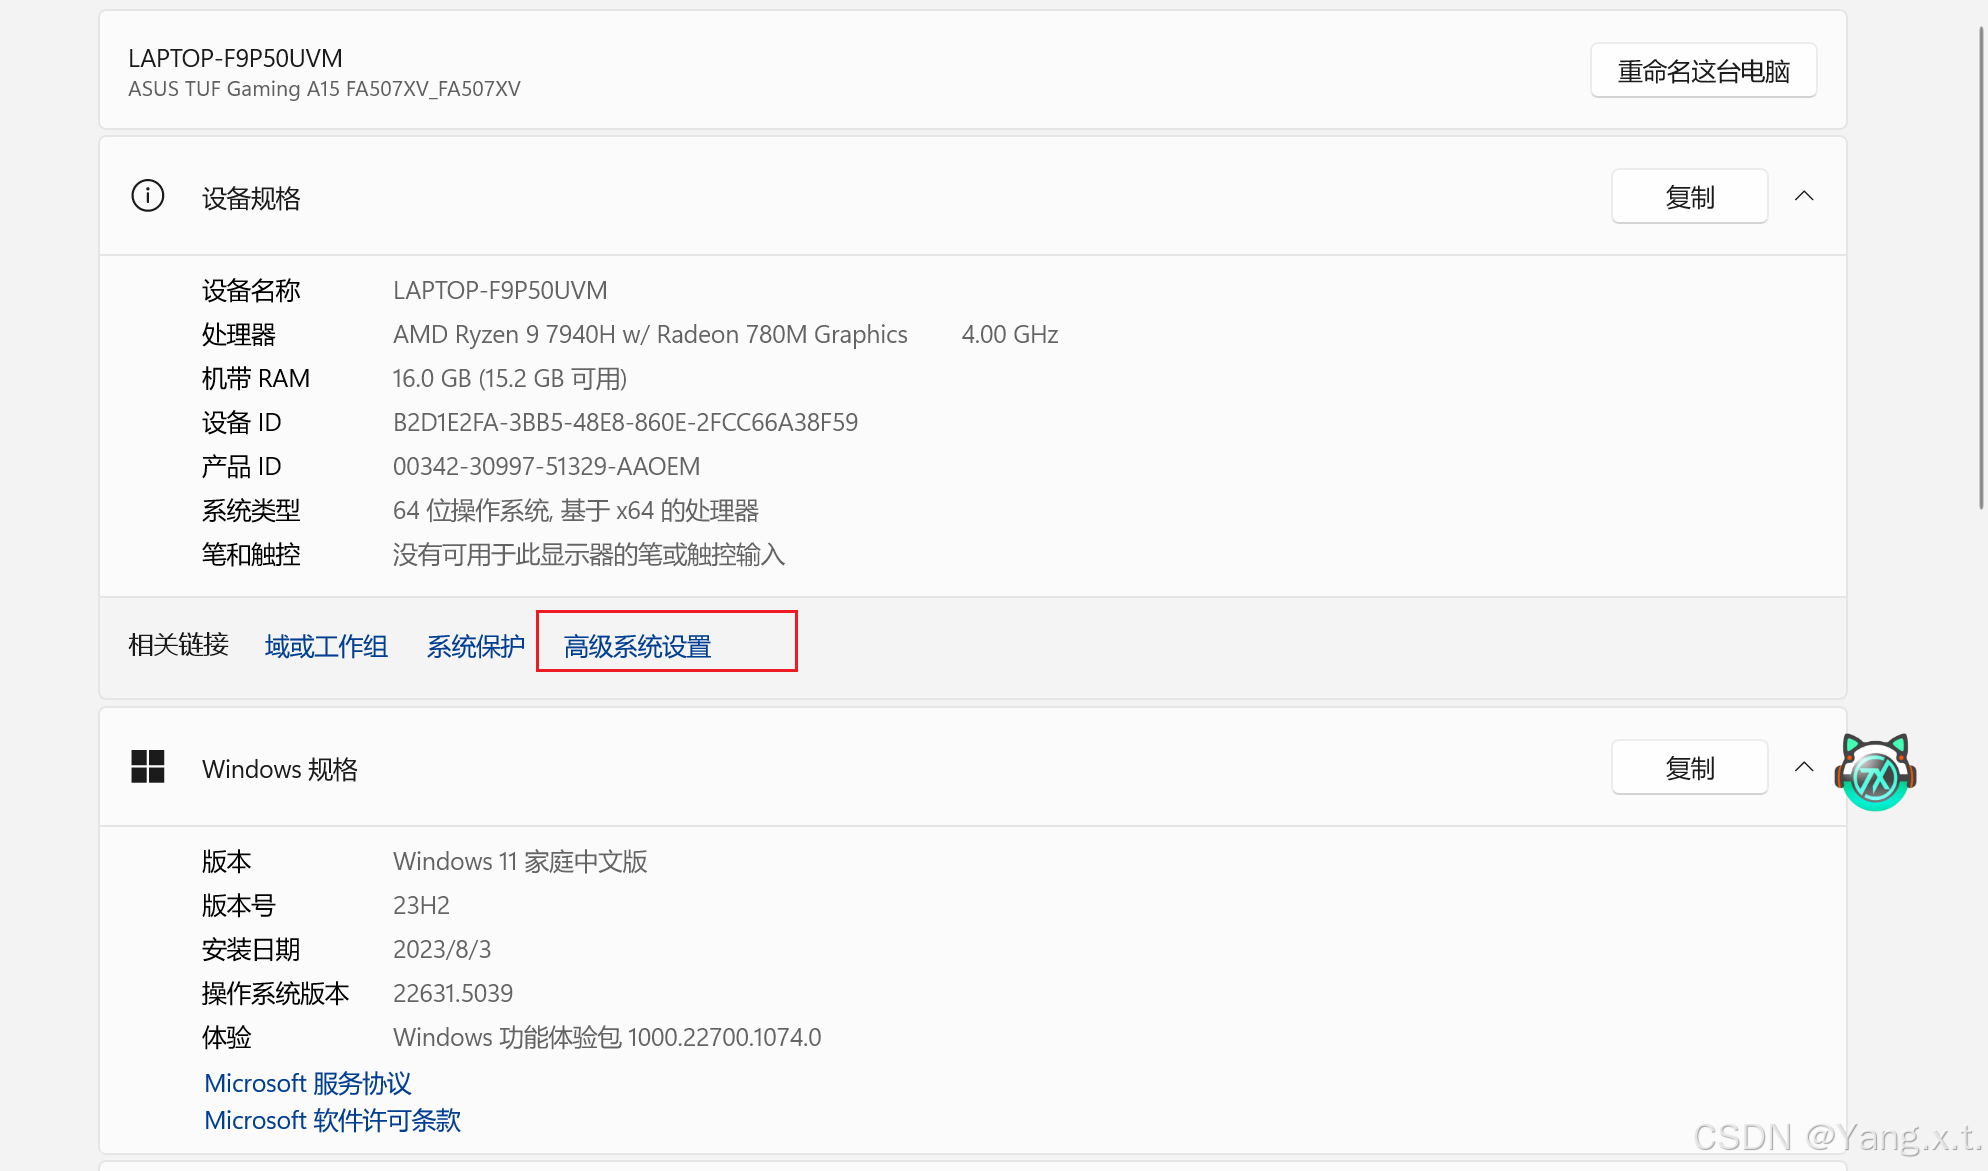The height and width of the screenshot is (1171, 1988).
Task: Click the device specifications info icon
Action: 148,196
